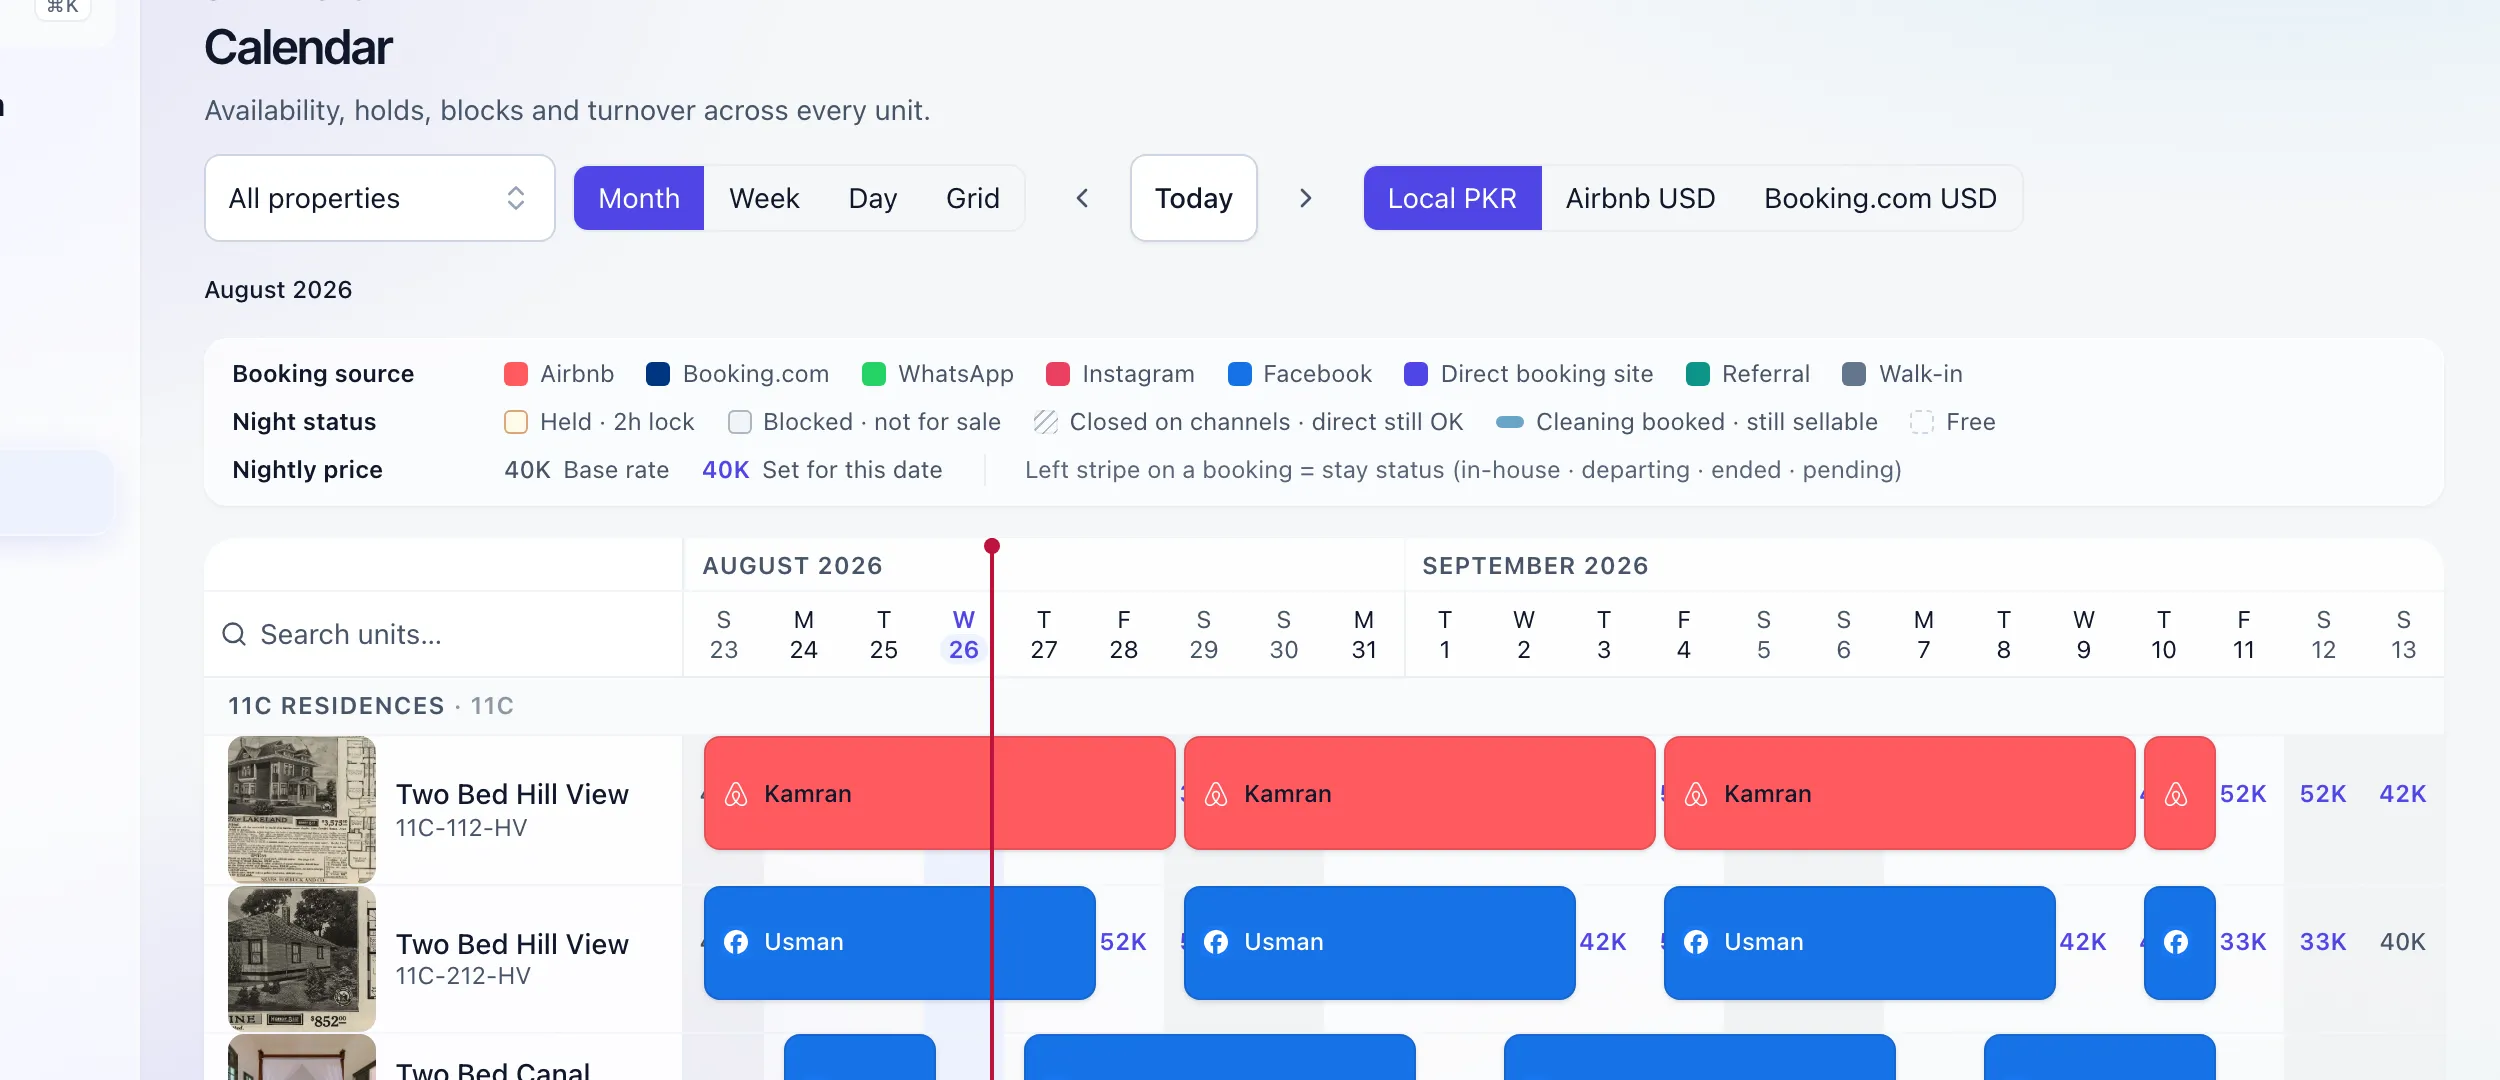Click the Booking.com legend color swatch

click(x=658, y=374)
